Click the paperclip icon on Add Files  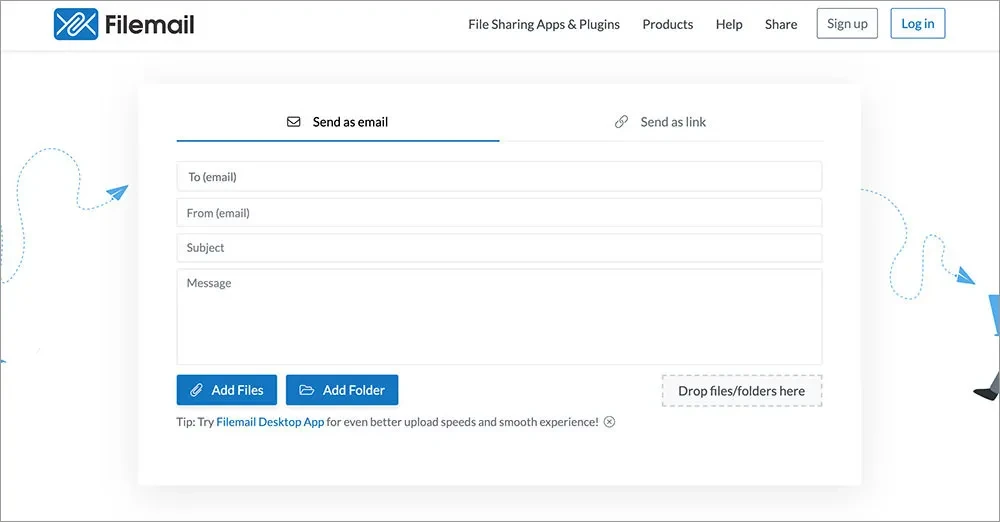[195, 390]
